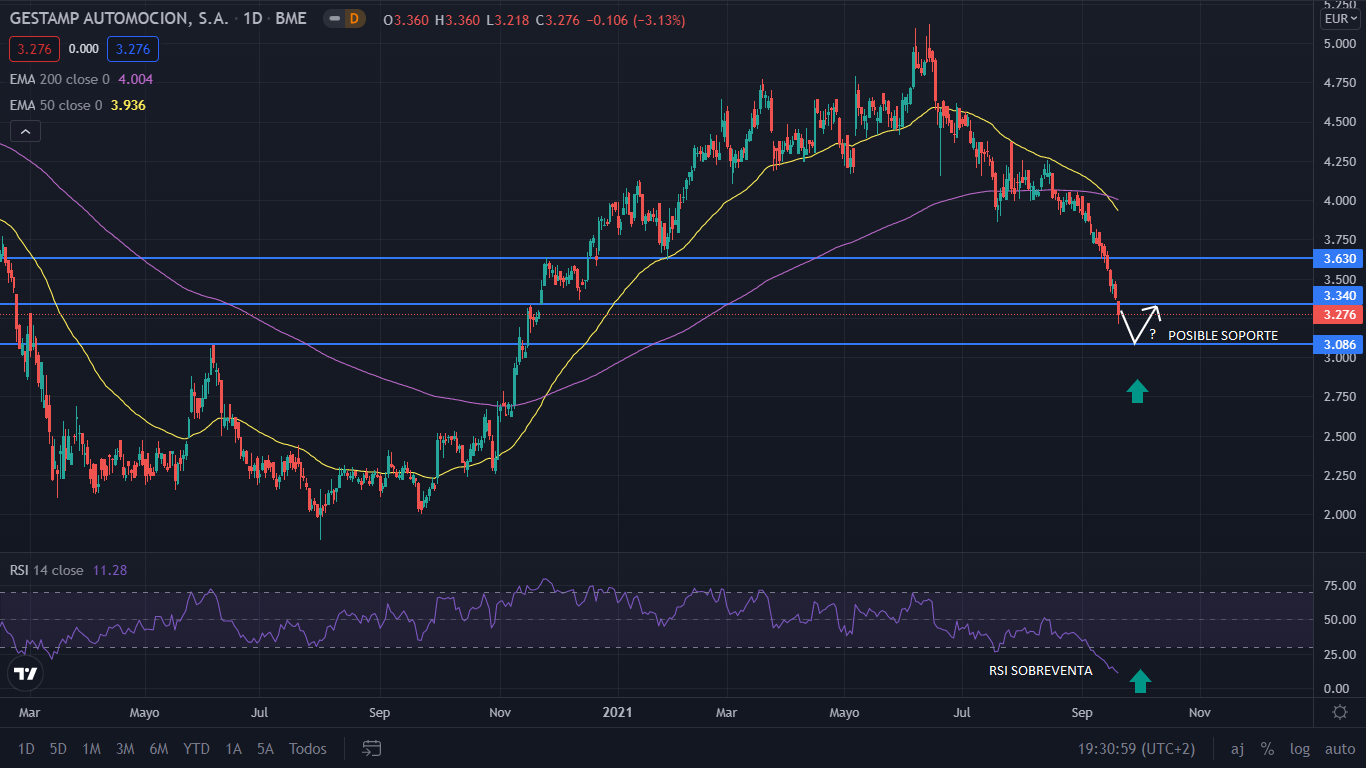The image size is (1366, 768).
Task: Select the 6M time range
Action: (158, 749)
